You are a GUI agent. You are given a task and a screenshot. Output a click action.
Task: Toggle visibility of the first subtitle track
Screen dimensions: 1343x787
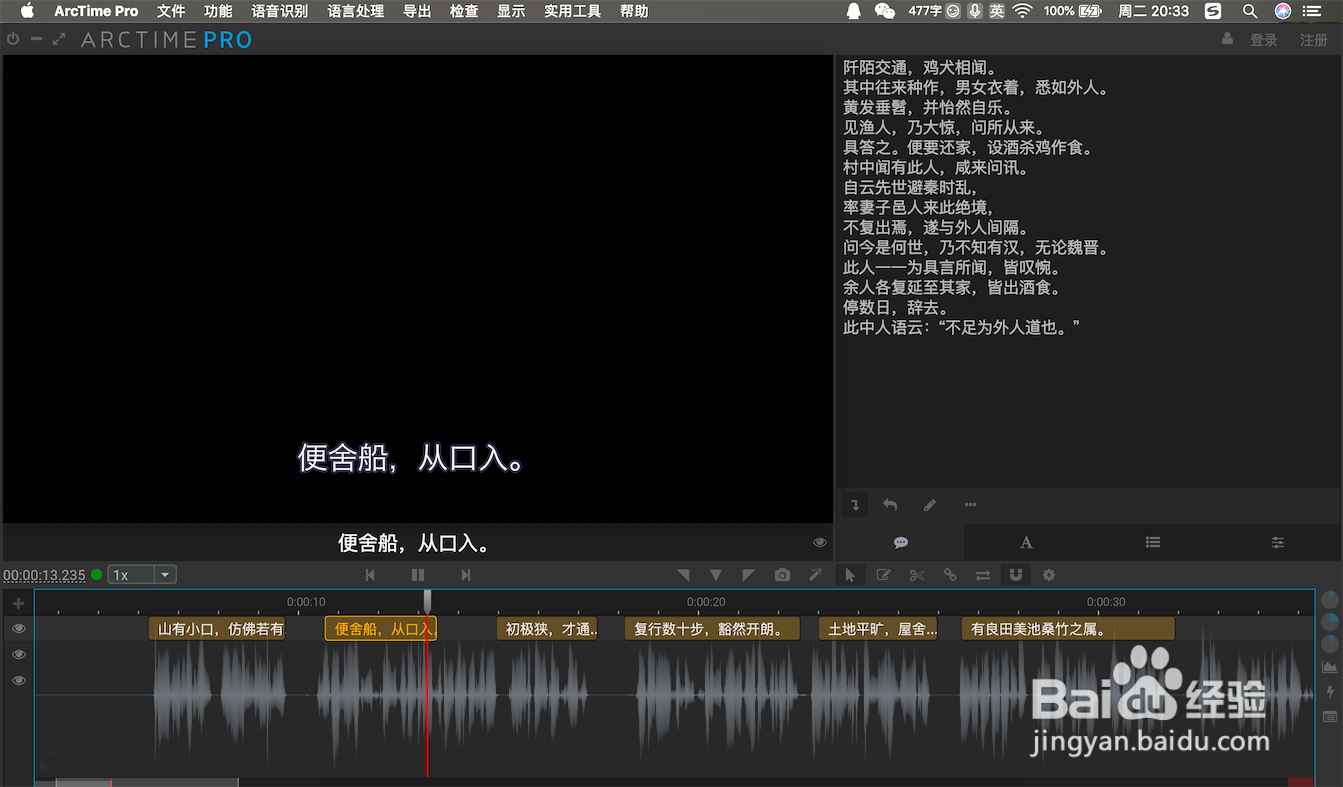point(18,629)
